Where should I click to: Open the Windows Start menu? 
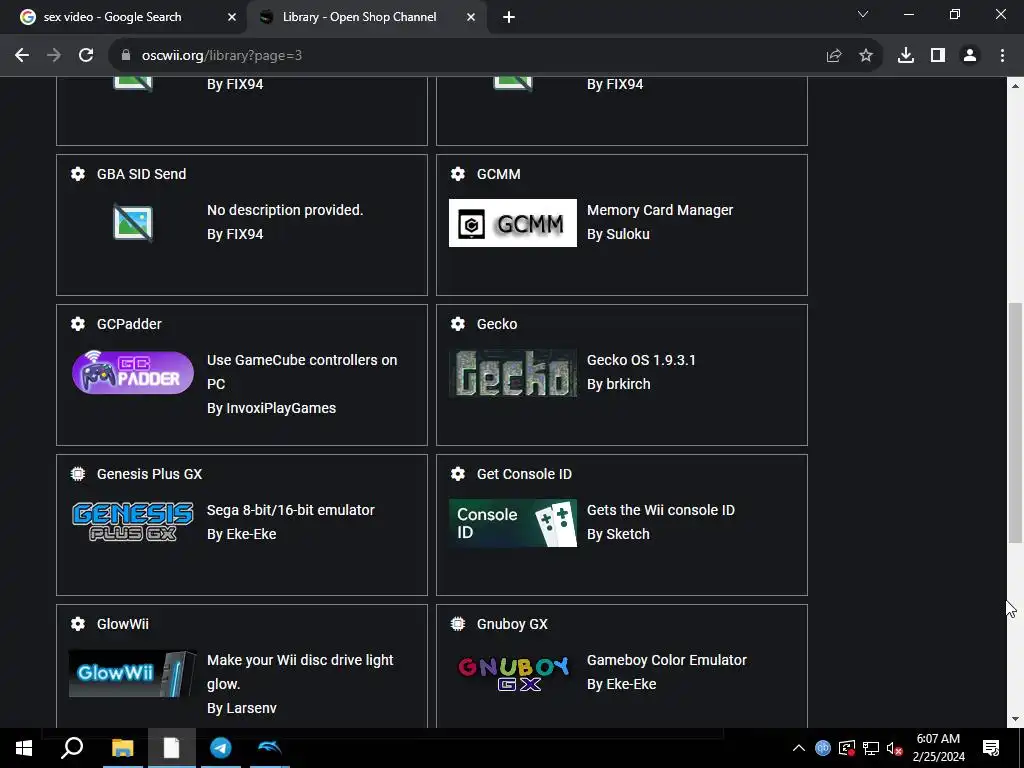pos(24,748)
